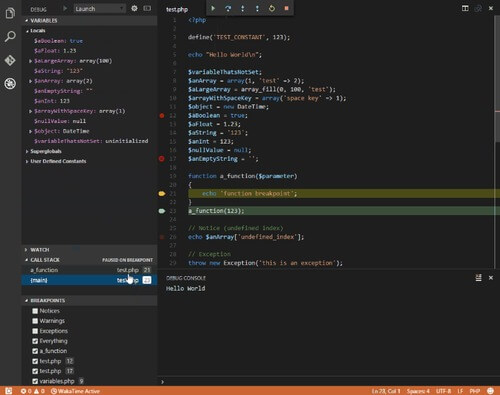Restart the debug session
The image size is (500, 395).
272,8
